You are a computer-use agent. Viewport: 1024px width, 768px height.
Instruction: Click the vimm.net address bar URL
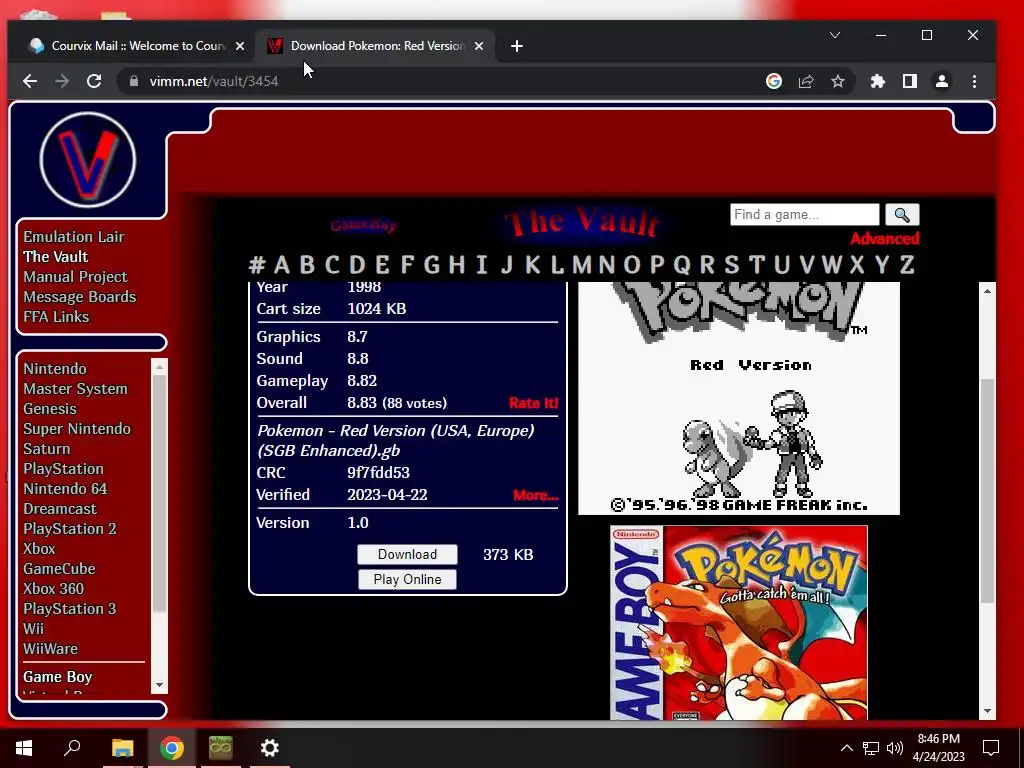point(214,81)
